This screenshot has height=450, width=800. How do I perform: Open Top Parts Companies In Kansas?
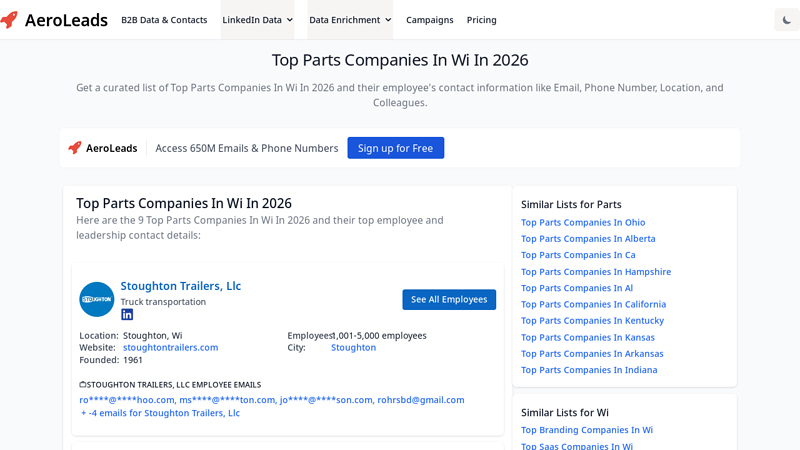pos(588,338)
